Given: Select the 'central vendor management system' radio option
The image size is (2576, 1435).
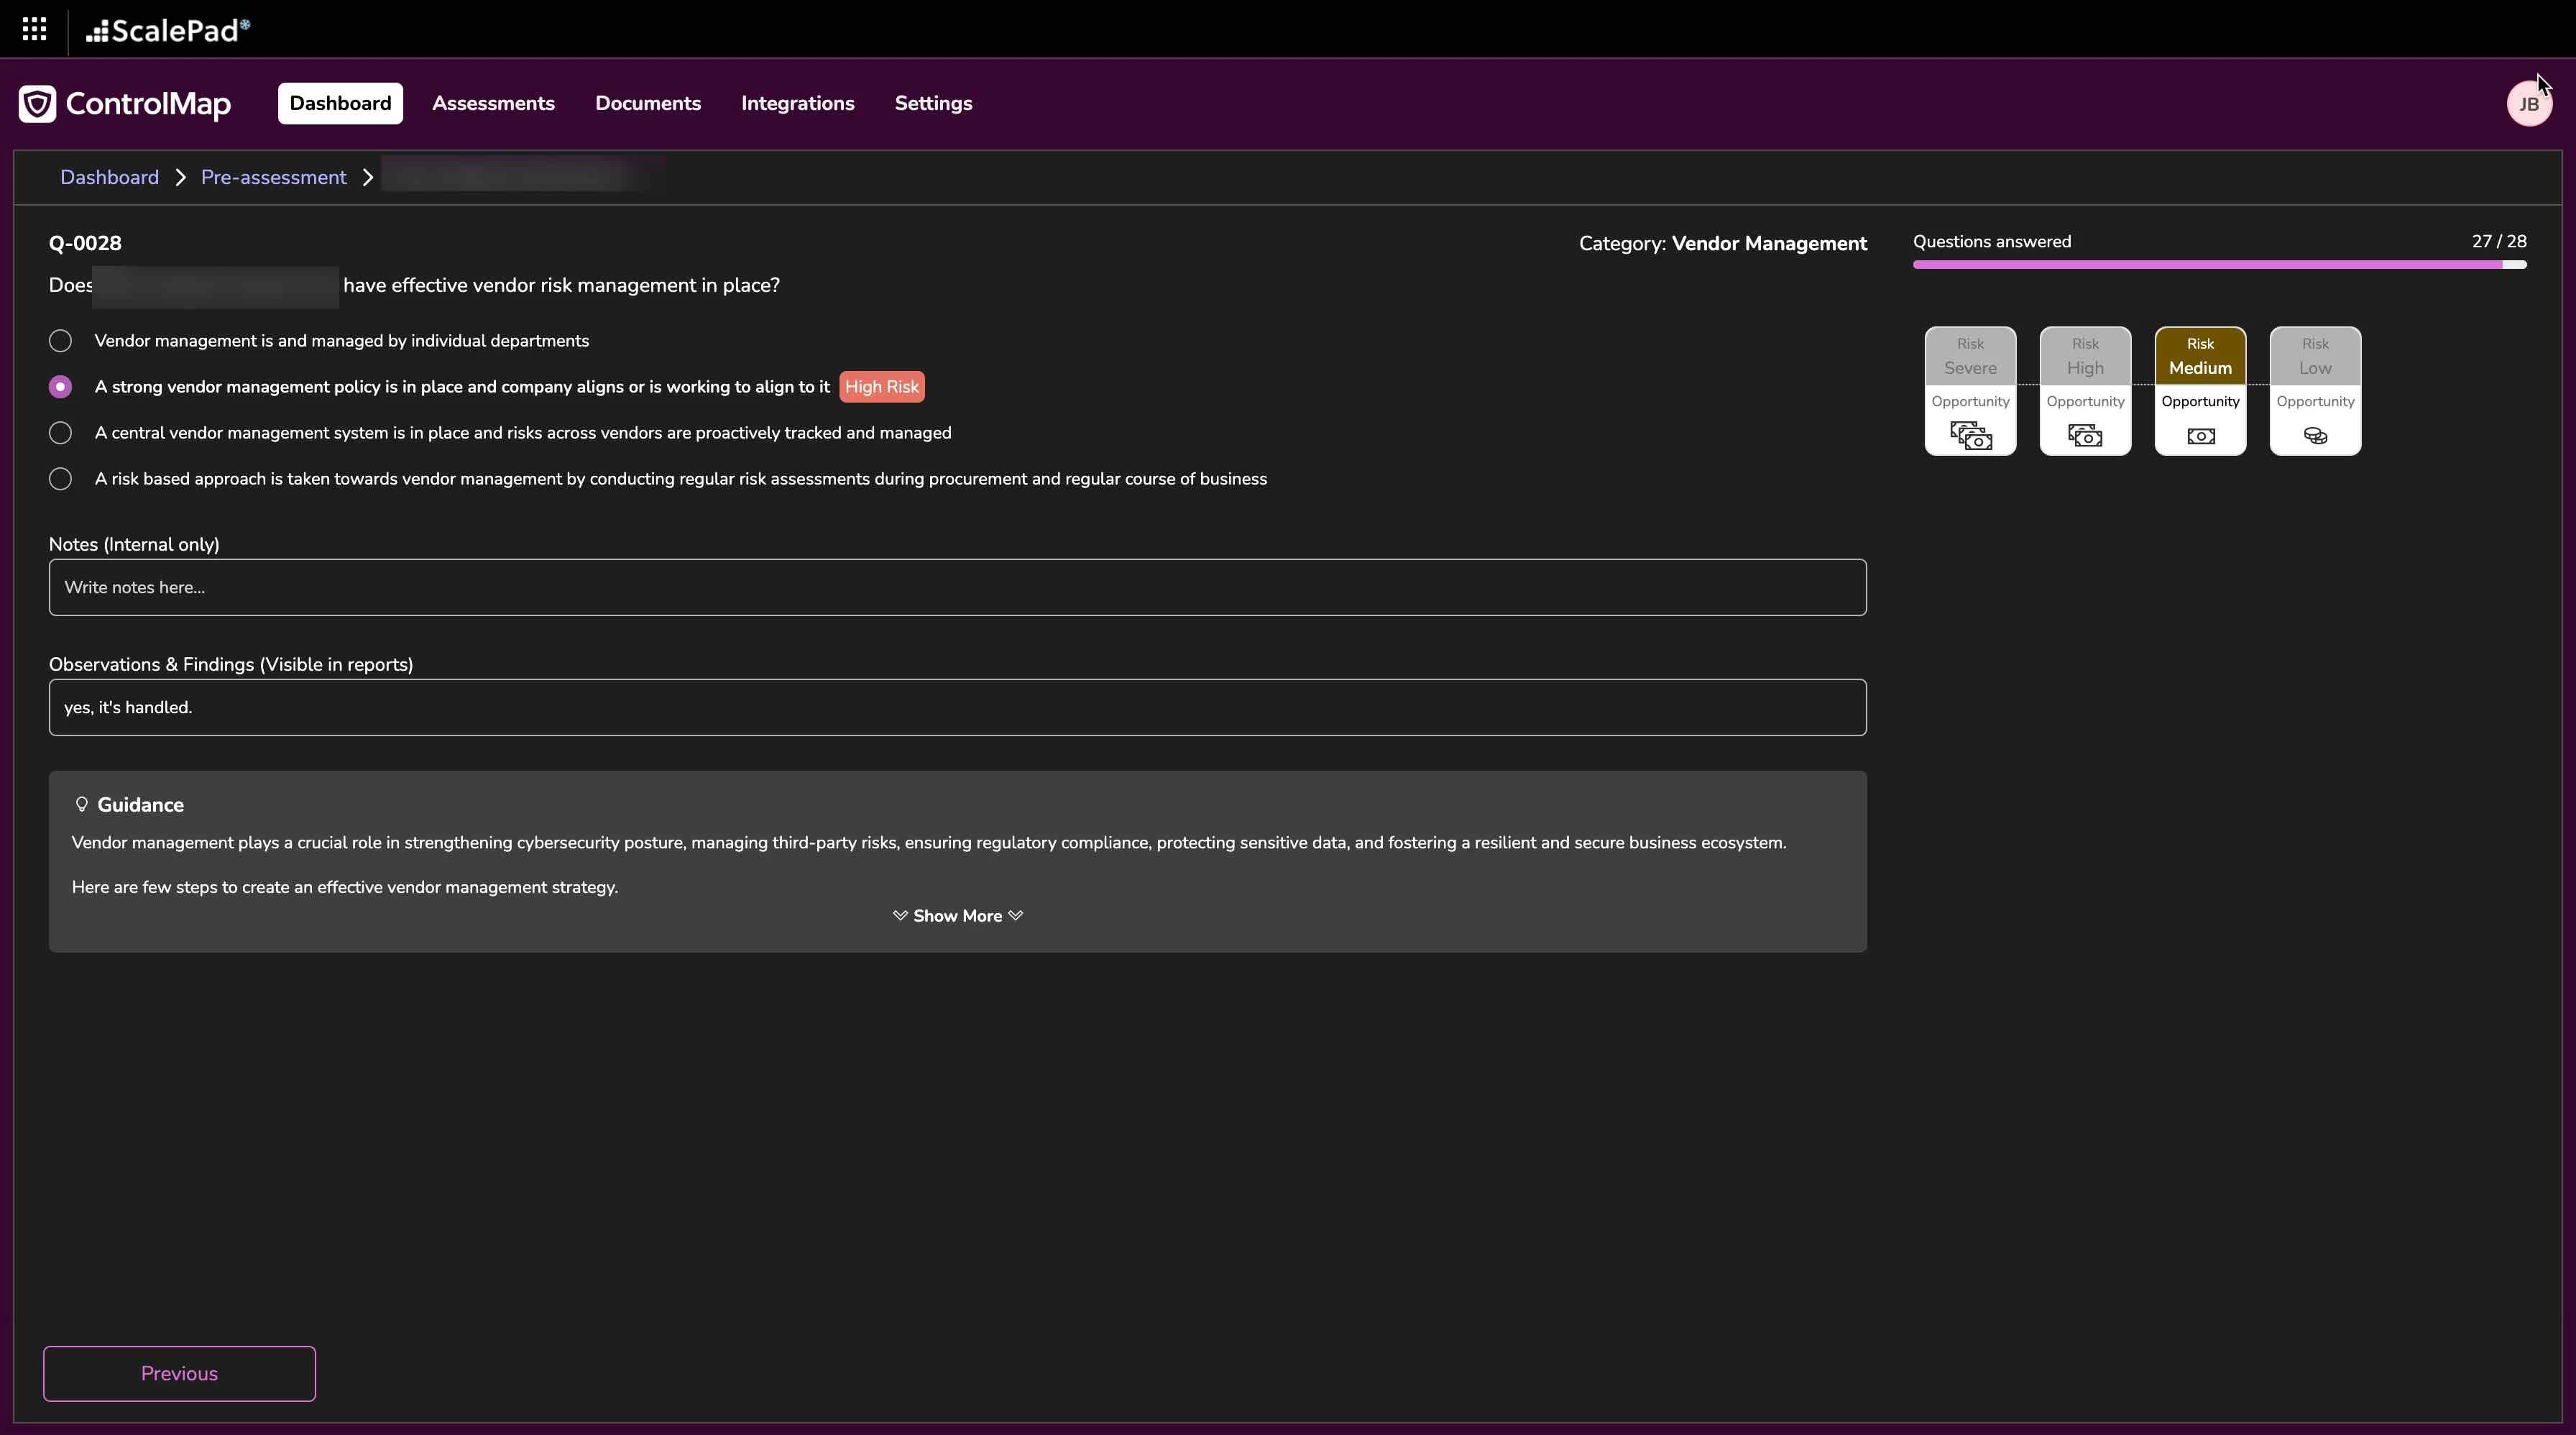Looking at the screenshot, I should (x=60, y=433).
